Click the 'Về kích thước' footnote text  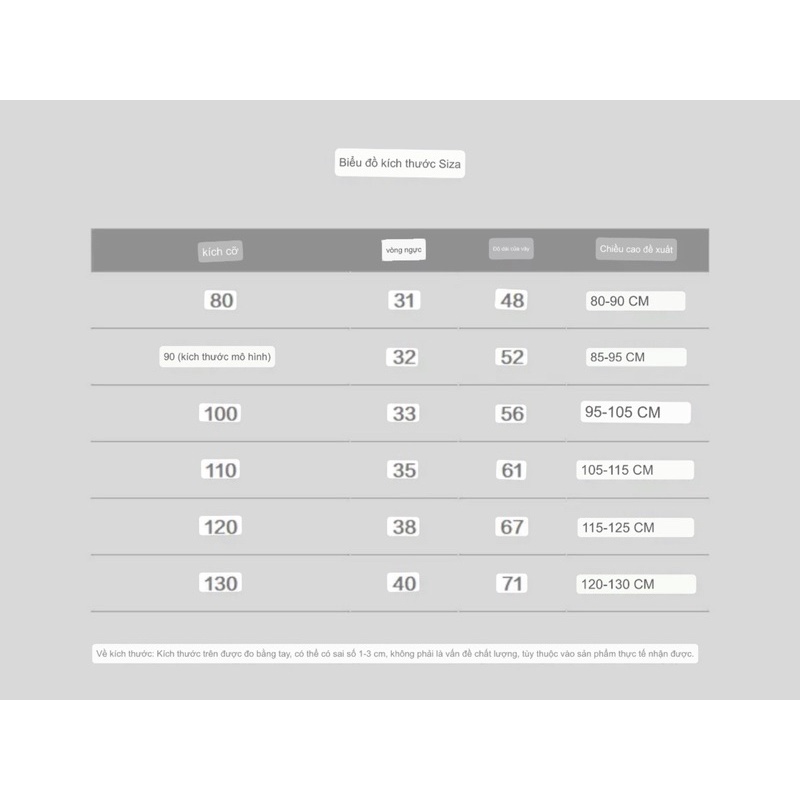tap(395, 653)
